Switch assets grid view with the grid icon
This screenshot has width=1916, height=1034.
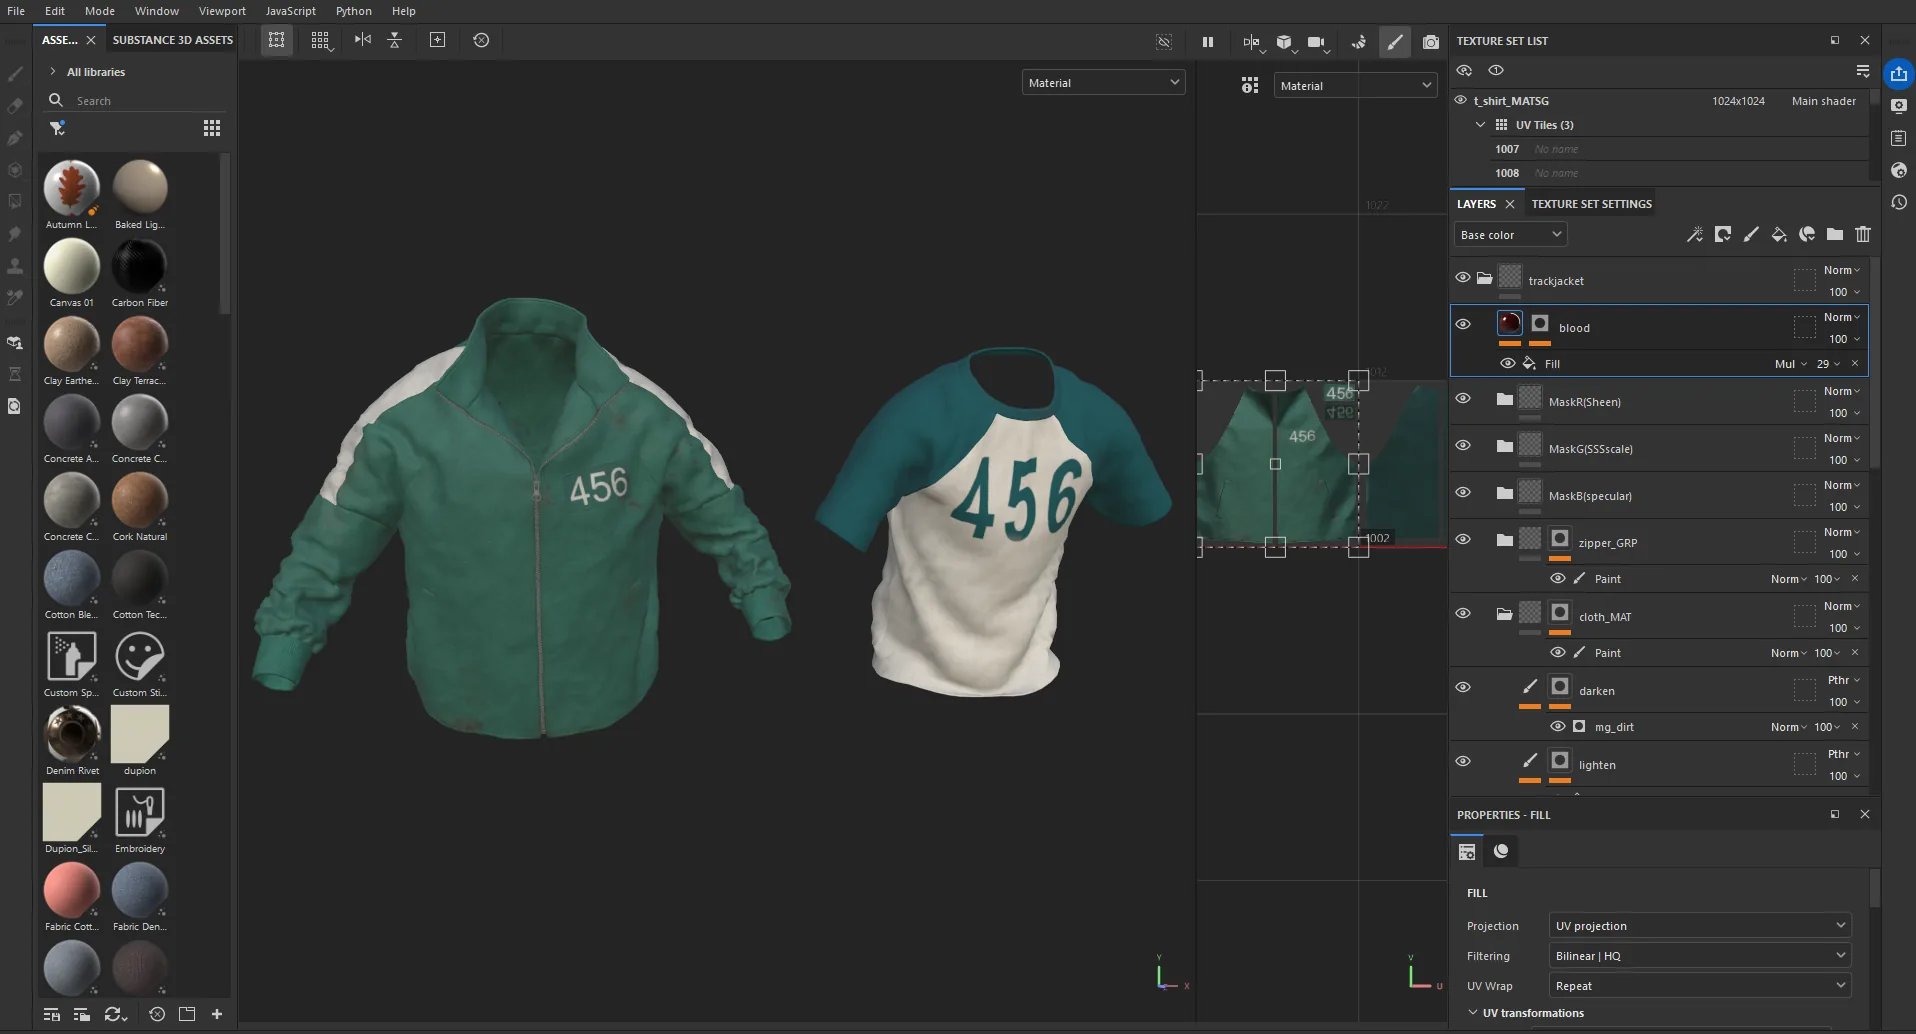[x=212, y=128]
